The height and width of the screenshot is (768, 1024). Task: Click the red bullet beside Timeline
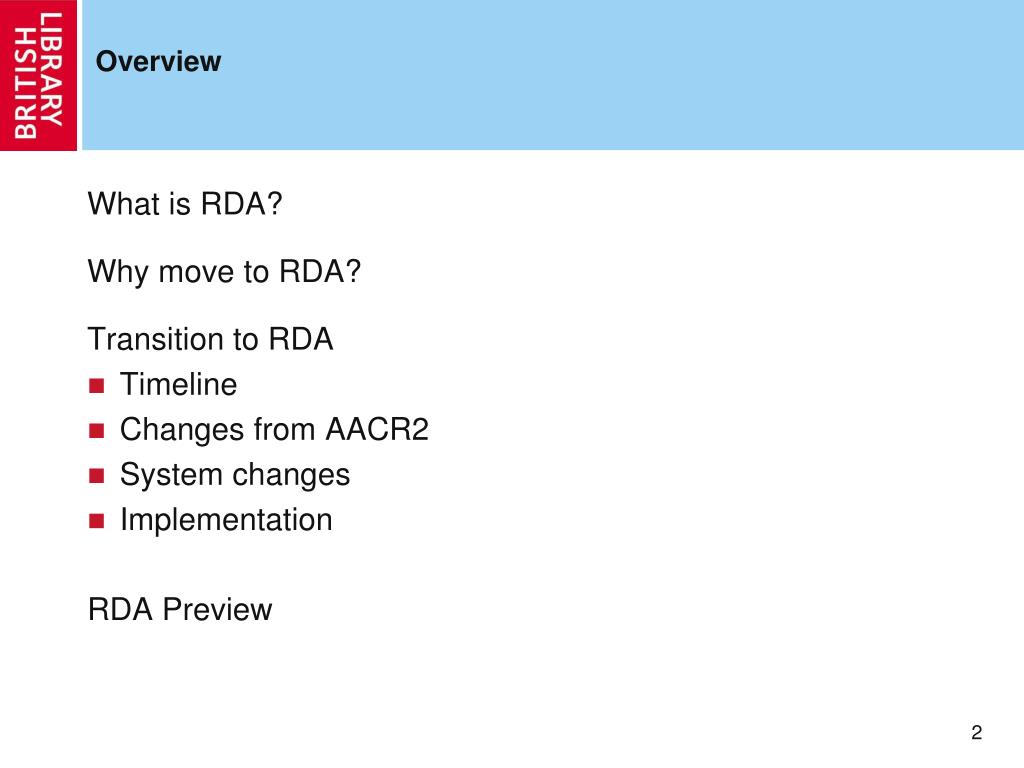point(97,386)
